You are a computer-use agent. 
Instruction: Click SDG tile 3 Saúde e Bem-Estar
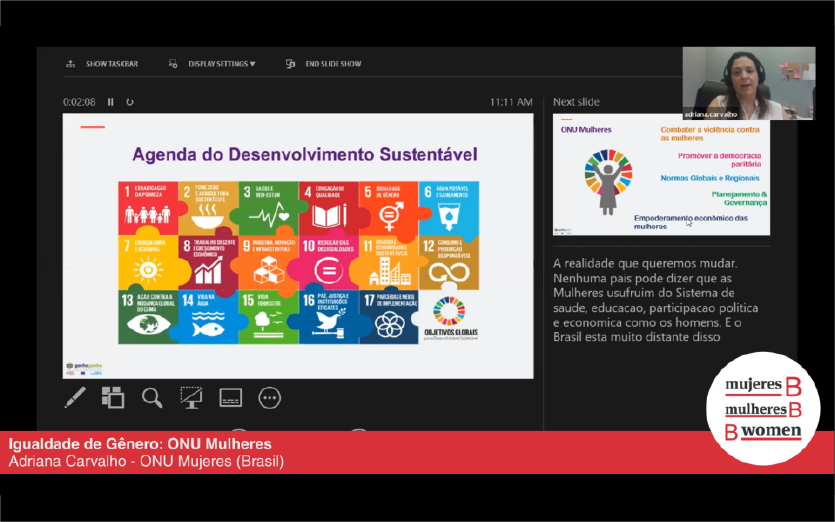pyautogui.click(x=269, y=208)
